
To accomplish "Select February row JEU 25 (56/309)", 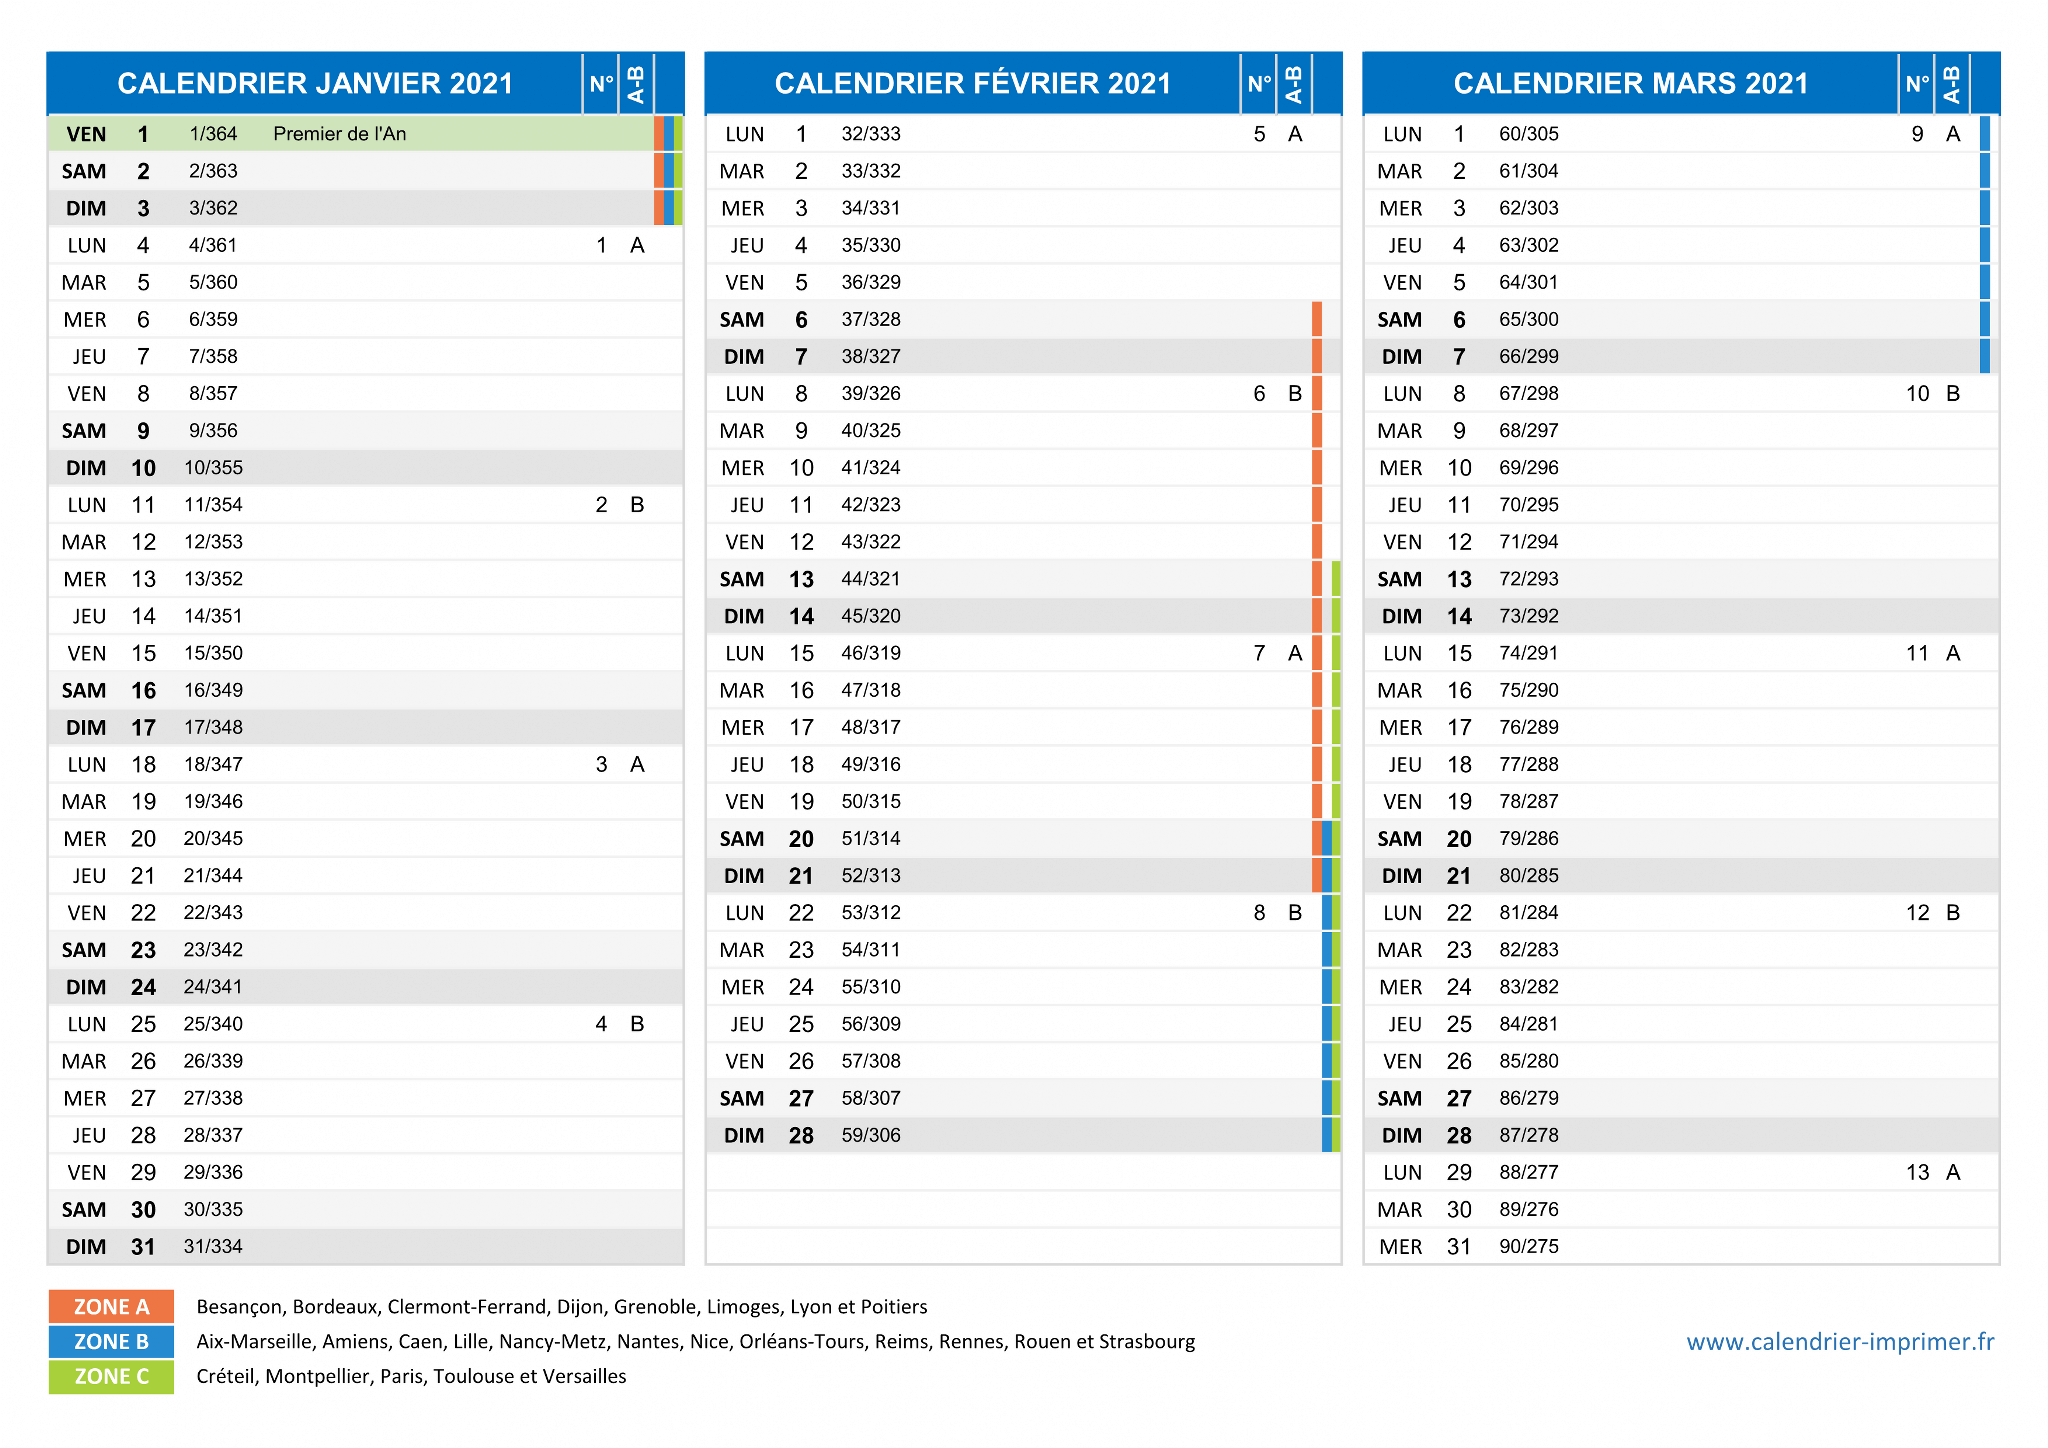I will click(x=1024, y=1024).
